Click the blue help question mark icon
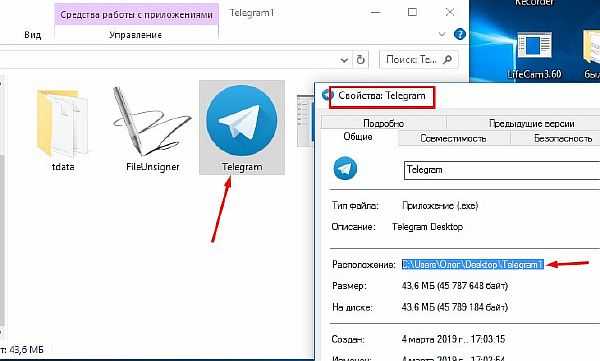This screenshot has height=361, width=600. [460, 34]
